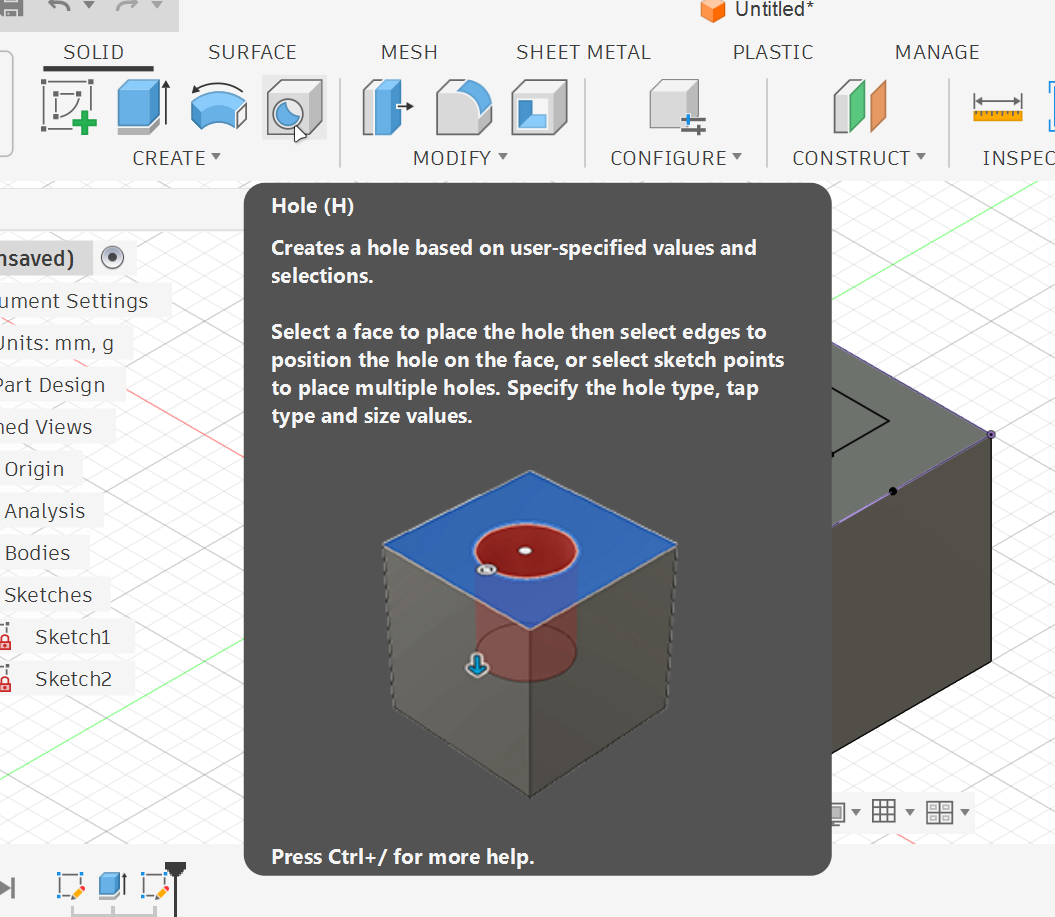
Task: Open the grid settings dropdown arrow
Action: pos(910,812)
